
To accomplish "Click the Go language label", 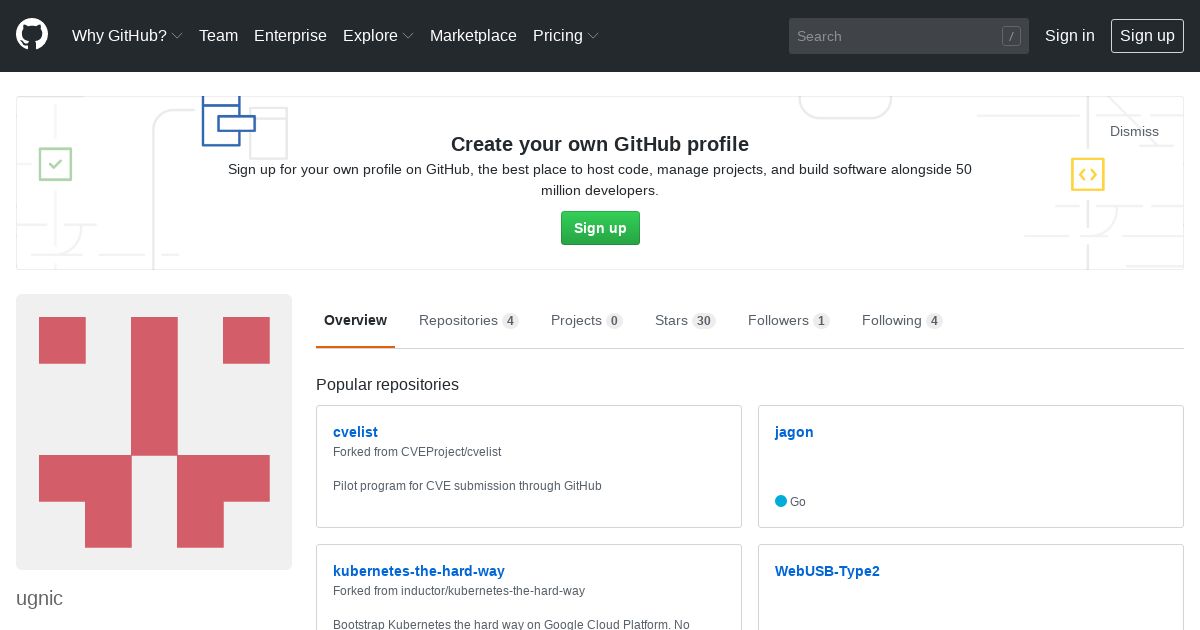I will point(798,502).
